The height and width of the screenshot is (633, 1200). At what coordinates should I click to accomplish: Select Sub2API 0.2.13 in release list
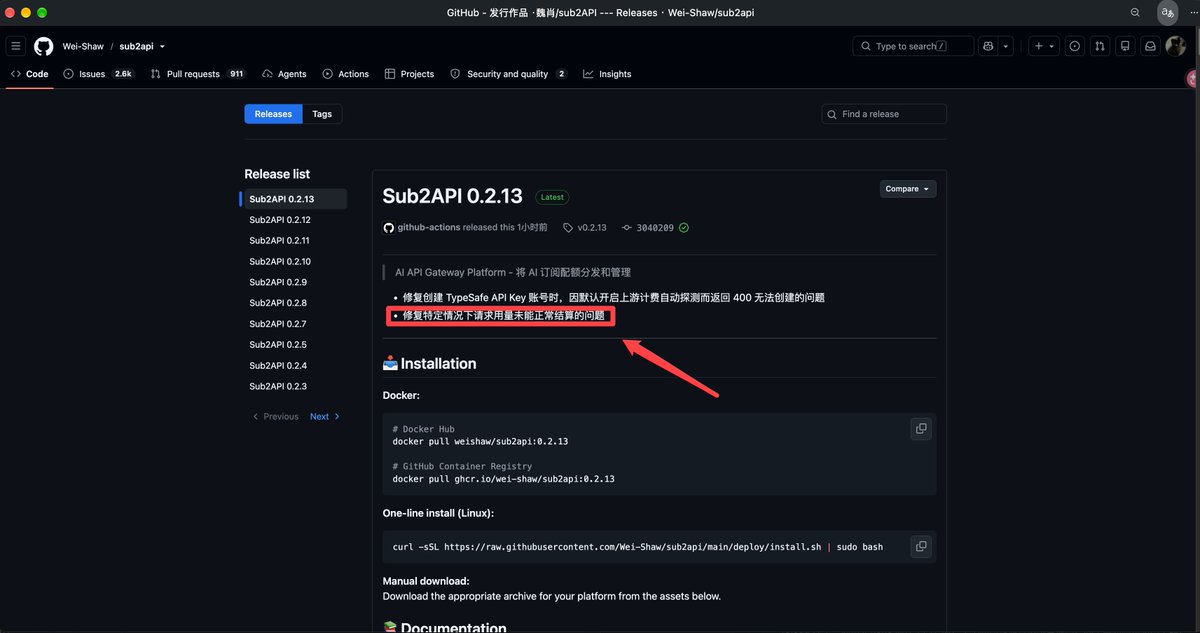tap(294, 199)
